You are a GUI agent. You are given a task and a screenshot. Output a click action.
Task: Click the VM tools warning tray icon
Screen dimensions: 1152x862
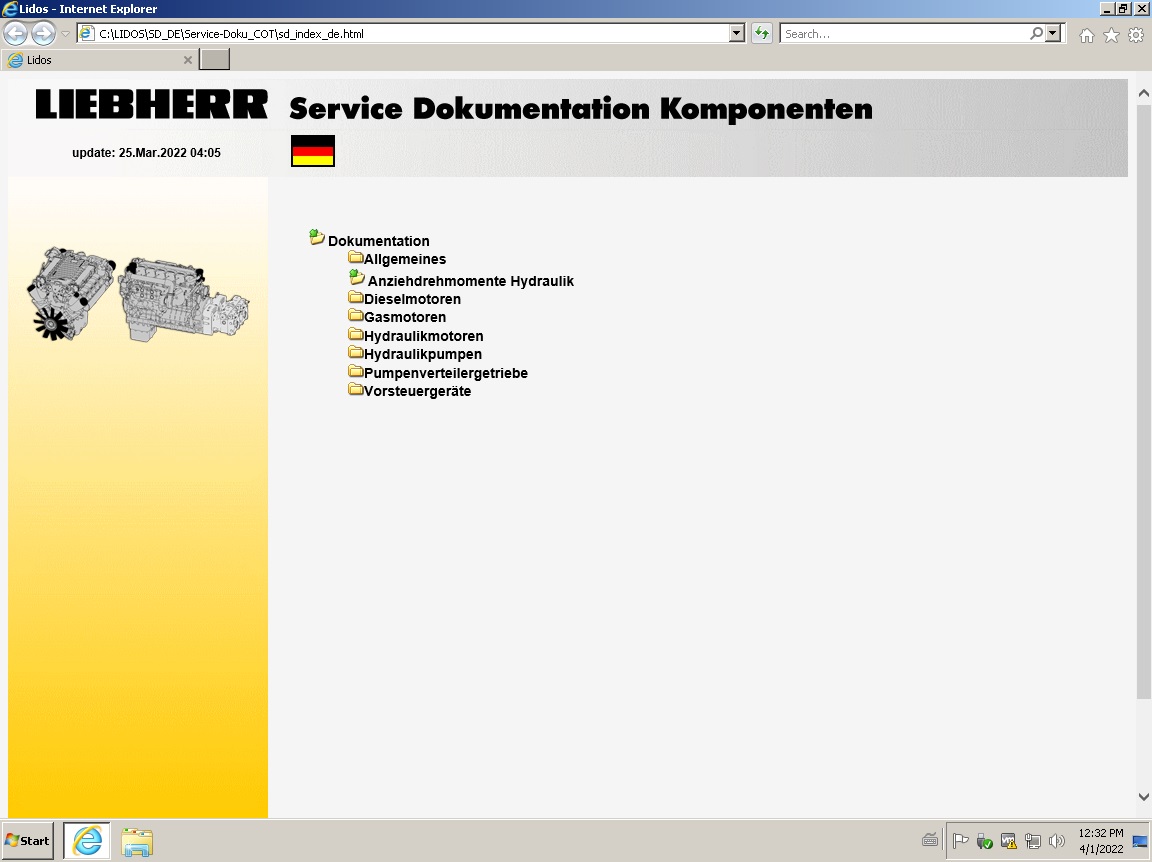click(1008, 841)
